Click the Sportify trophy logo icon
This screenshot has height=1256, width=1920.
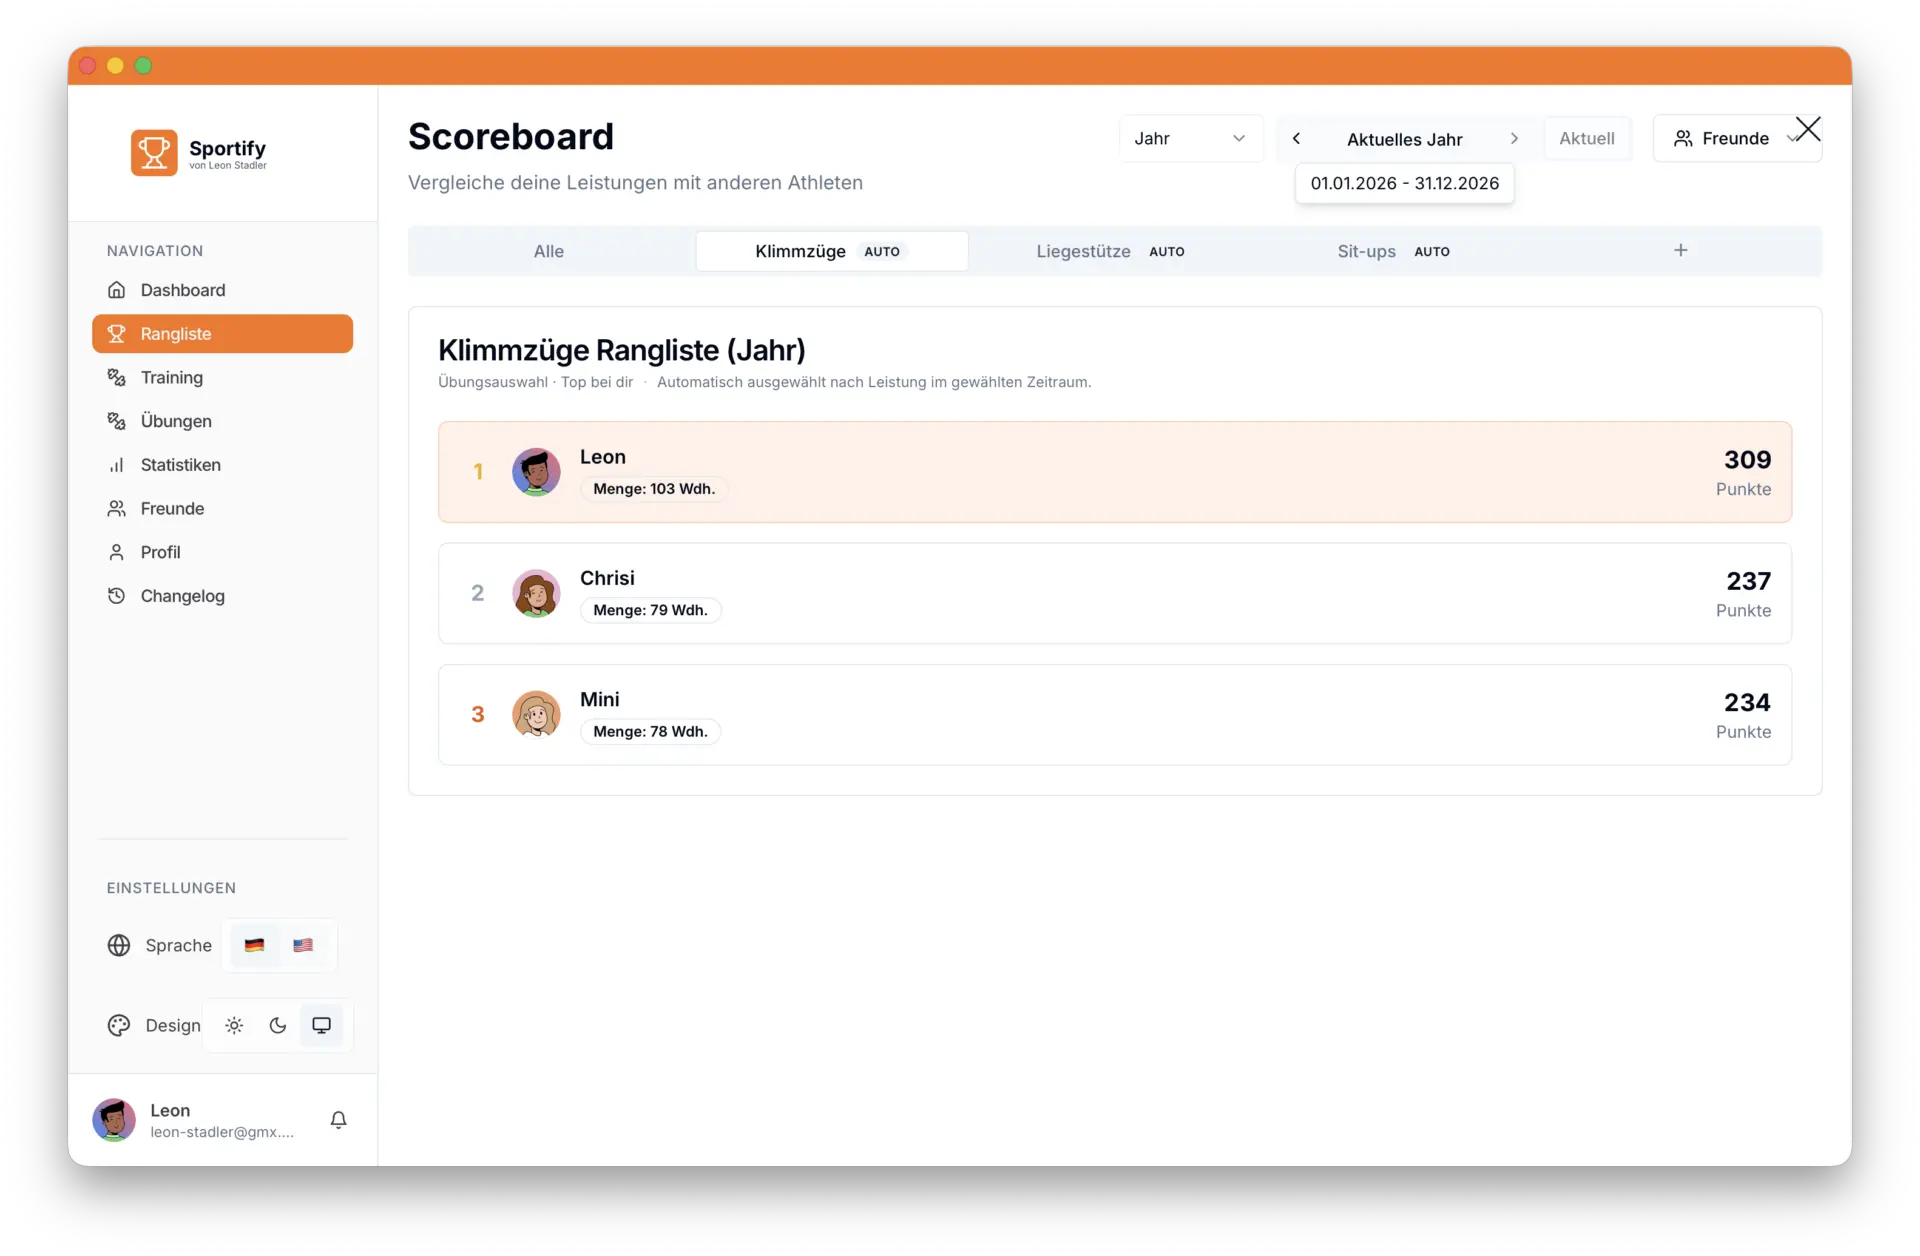(x=154, y=152)
